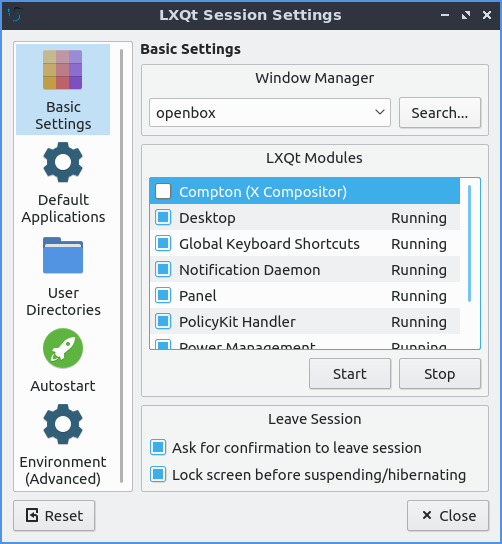
Task: Expand the openbox window manager dropdown arrow
Action: click(380, 112)
